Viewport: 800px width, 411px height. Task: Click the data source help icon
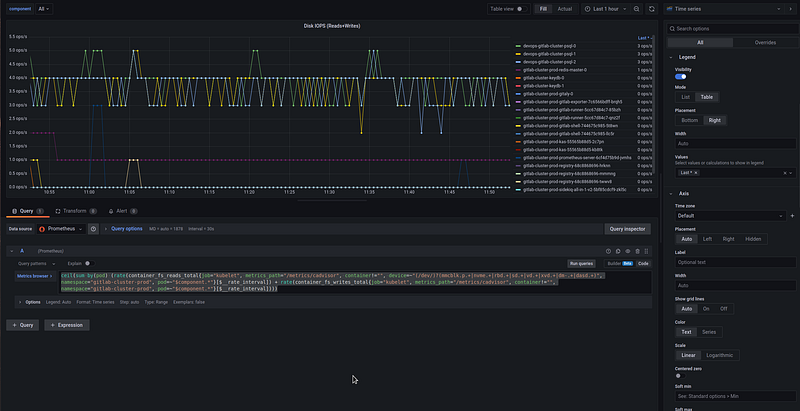93,229
